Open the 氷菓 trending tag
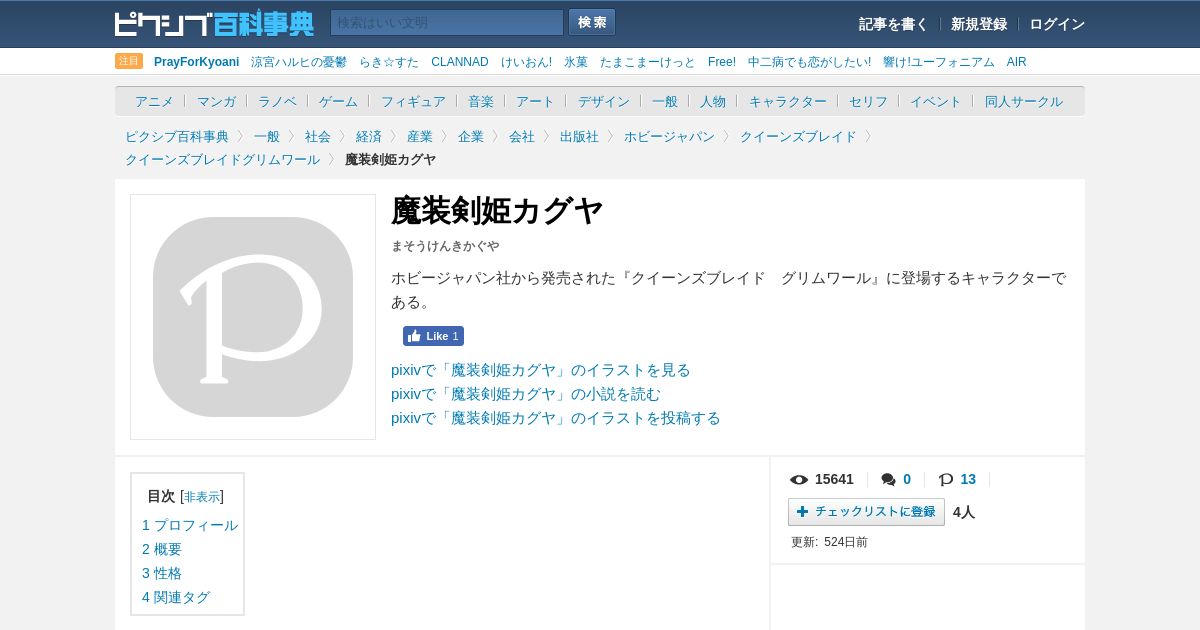 [576, 62]
